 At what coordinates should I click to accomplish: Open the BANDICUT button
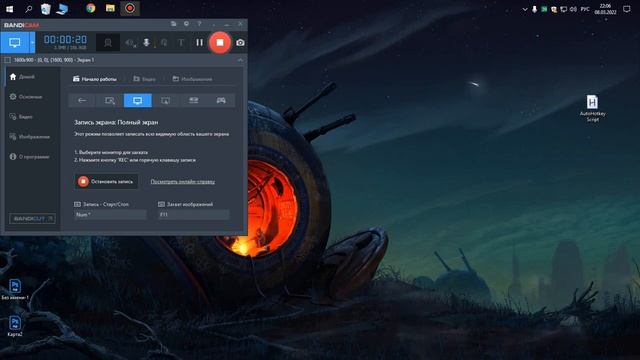click(x=32, y=219)
